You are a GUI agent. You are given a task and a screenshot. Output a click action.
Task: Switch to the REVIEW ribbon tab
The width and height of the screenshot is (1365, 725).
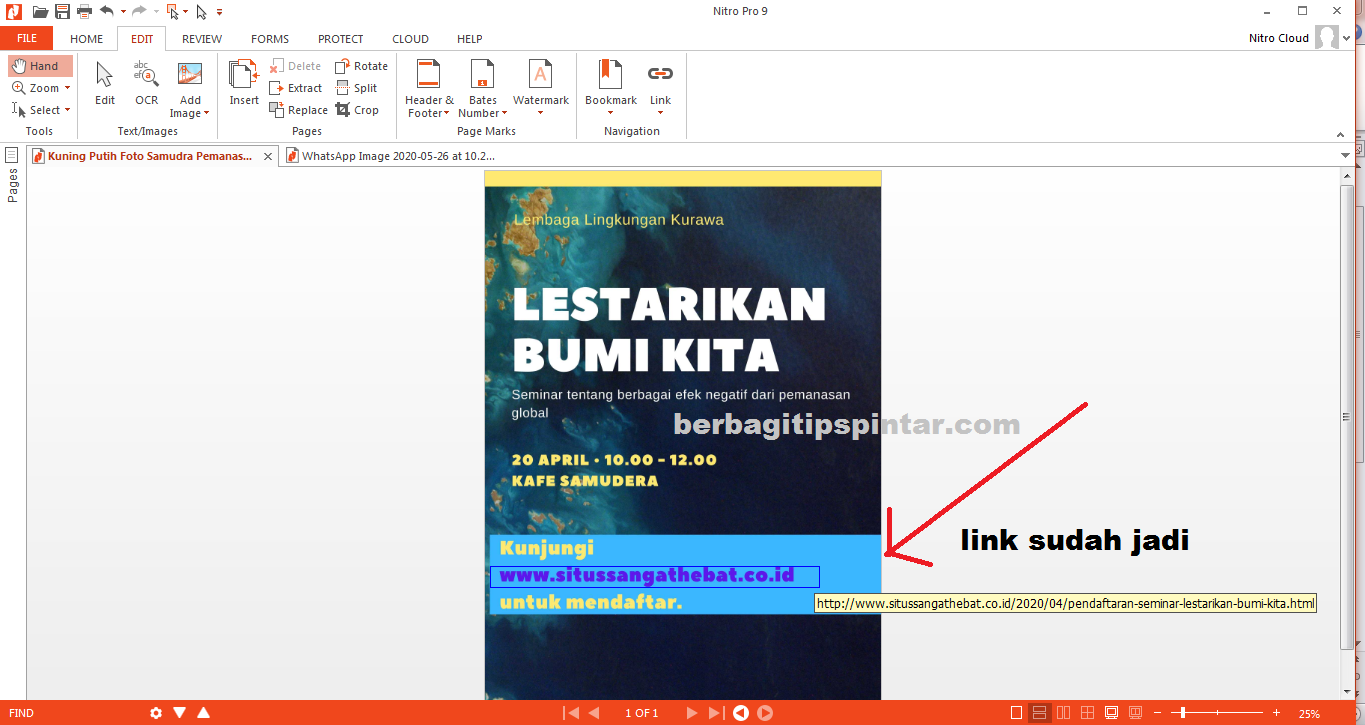[201, 39]
